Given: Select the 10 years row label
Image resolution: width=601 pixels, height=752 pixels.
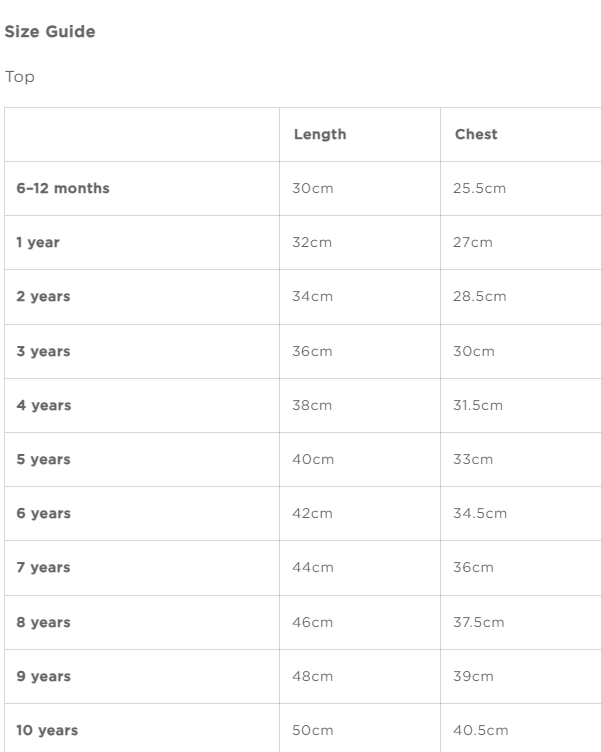Looking at the screenshot, I should click(x=47, y=730).
